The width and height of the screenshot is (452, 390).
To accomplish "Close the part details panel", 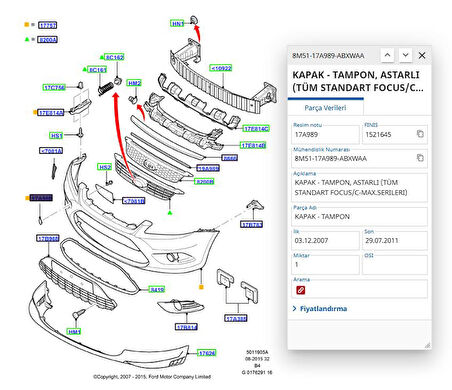I will pyautogui.click(x=422, y=56).
